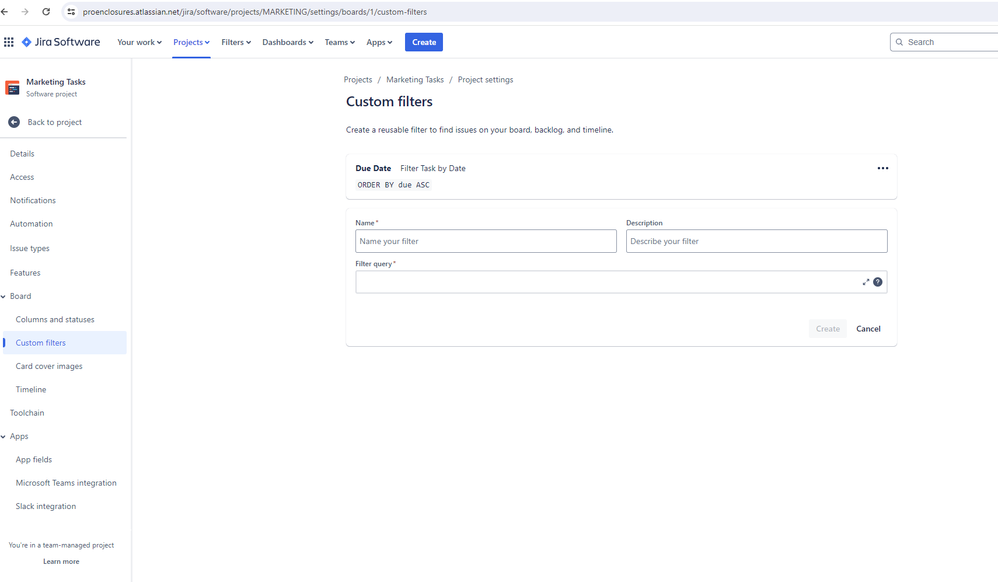
Task: Open the Teams dropdown menu
Action: tap(339, 42)
